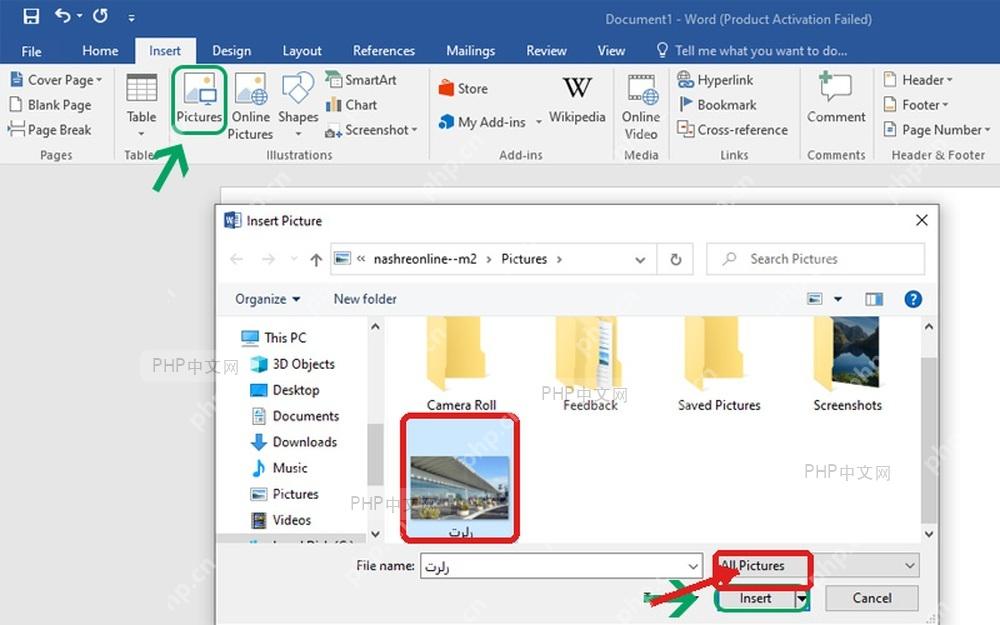This screenshot has width=1000, height=625.
Task: Click the Cancel button
Action: pos(872,598)
